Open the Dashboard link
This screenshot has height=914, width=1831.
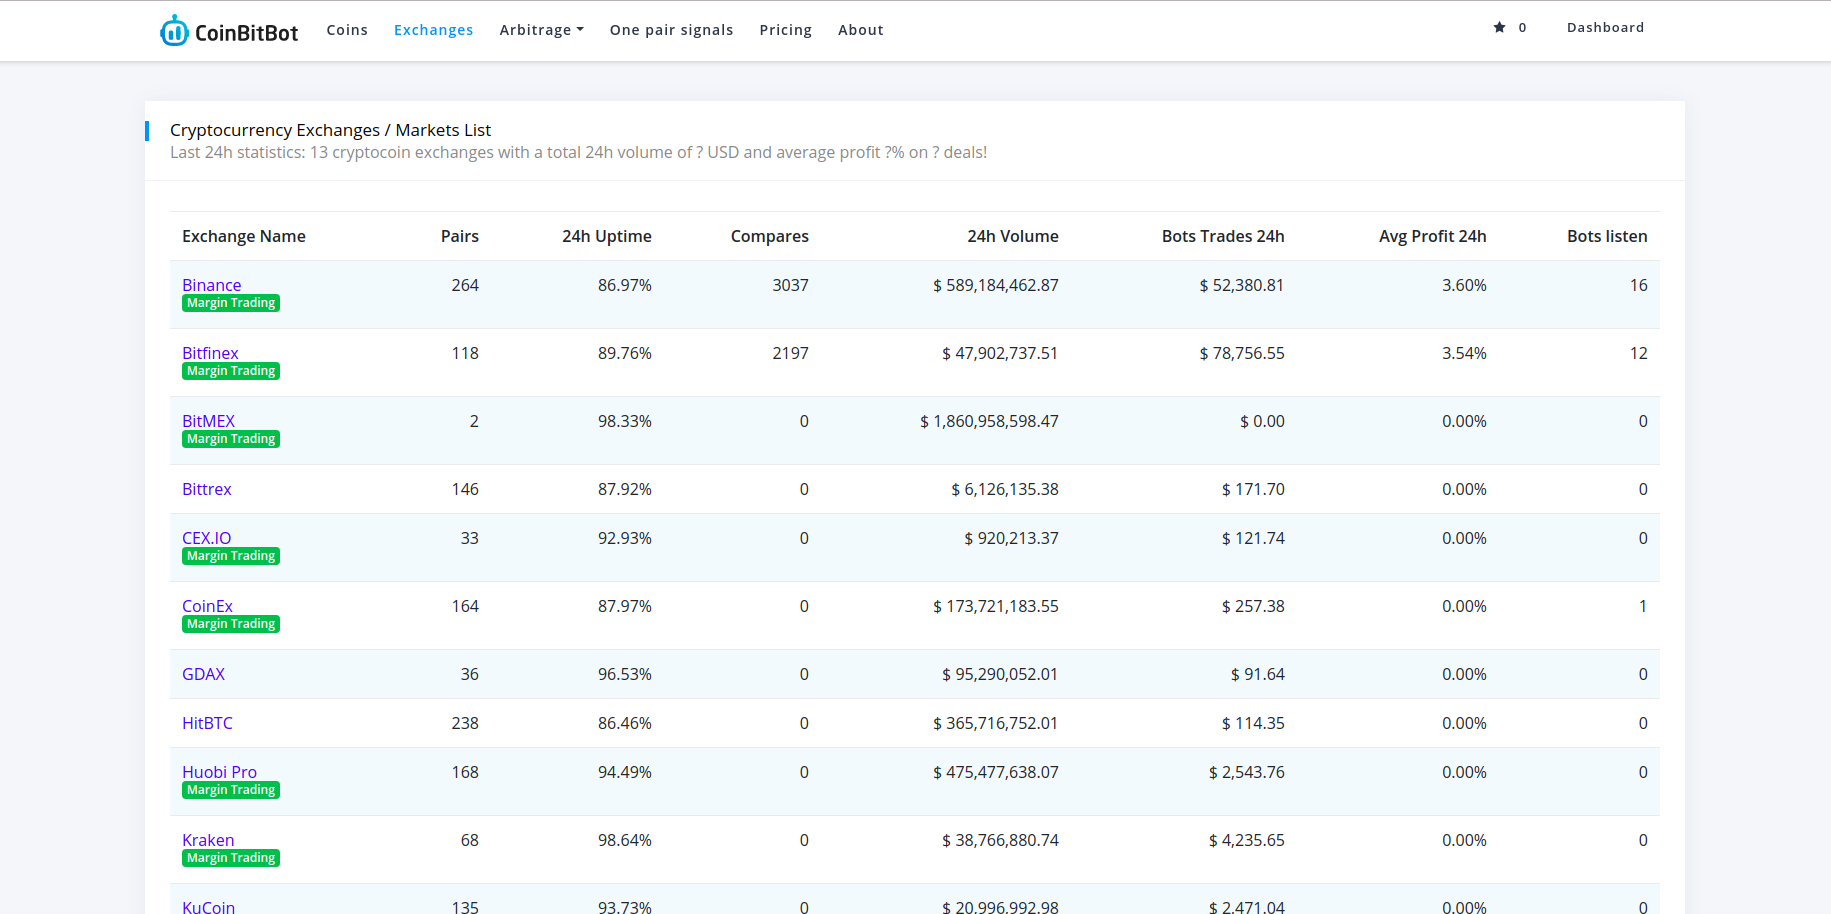click(1605, 27)
